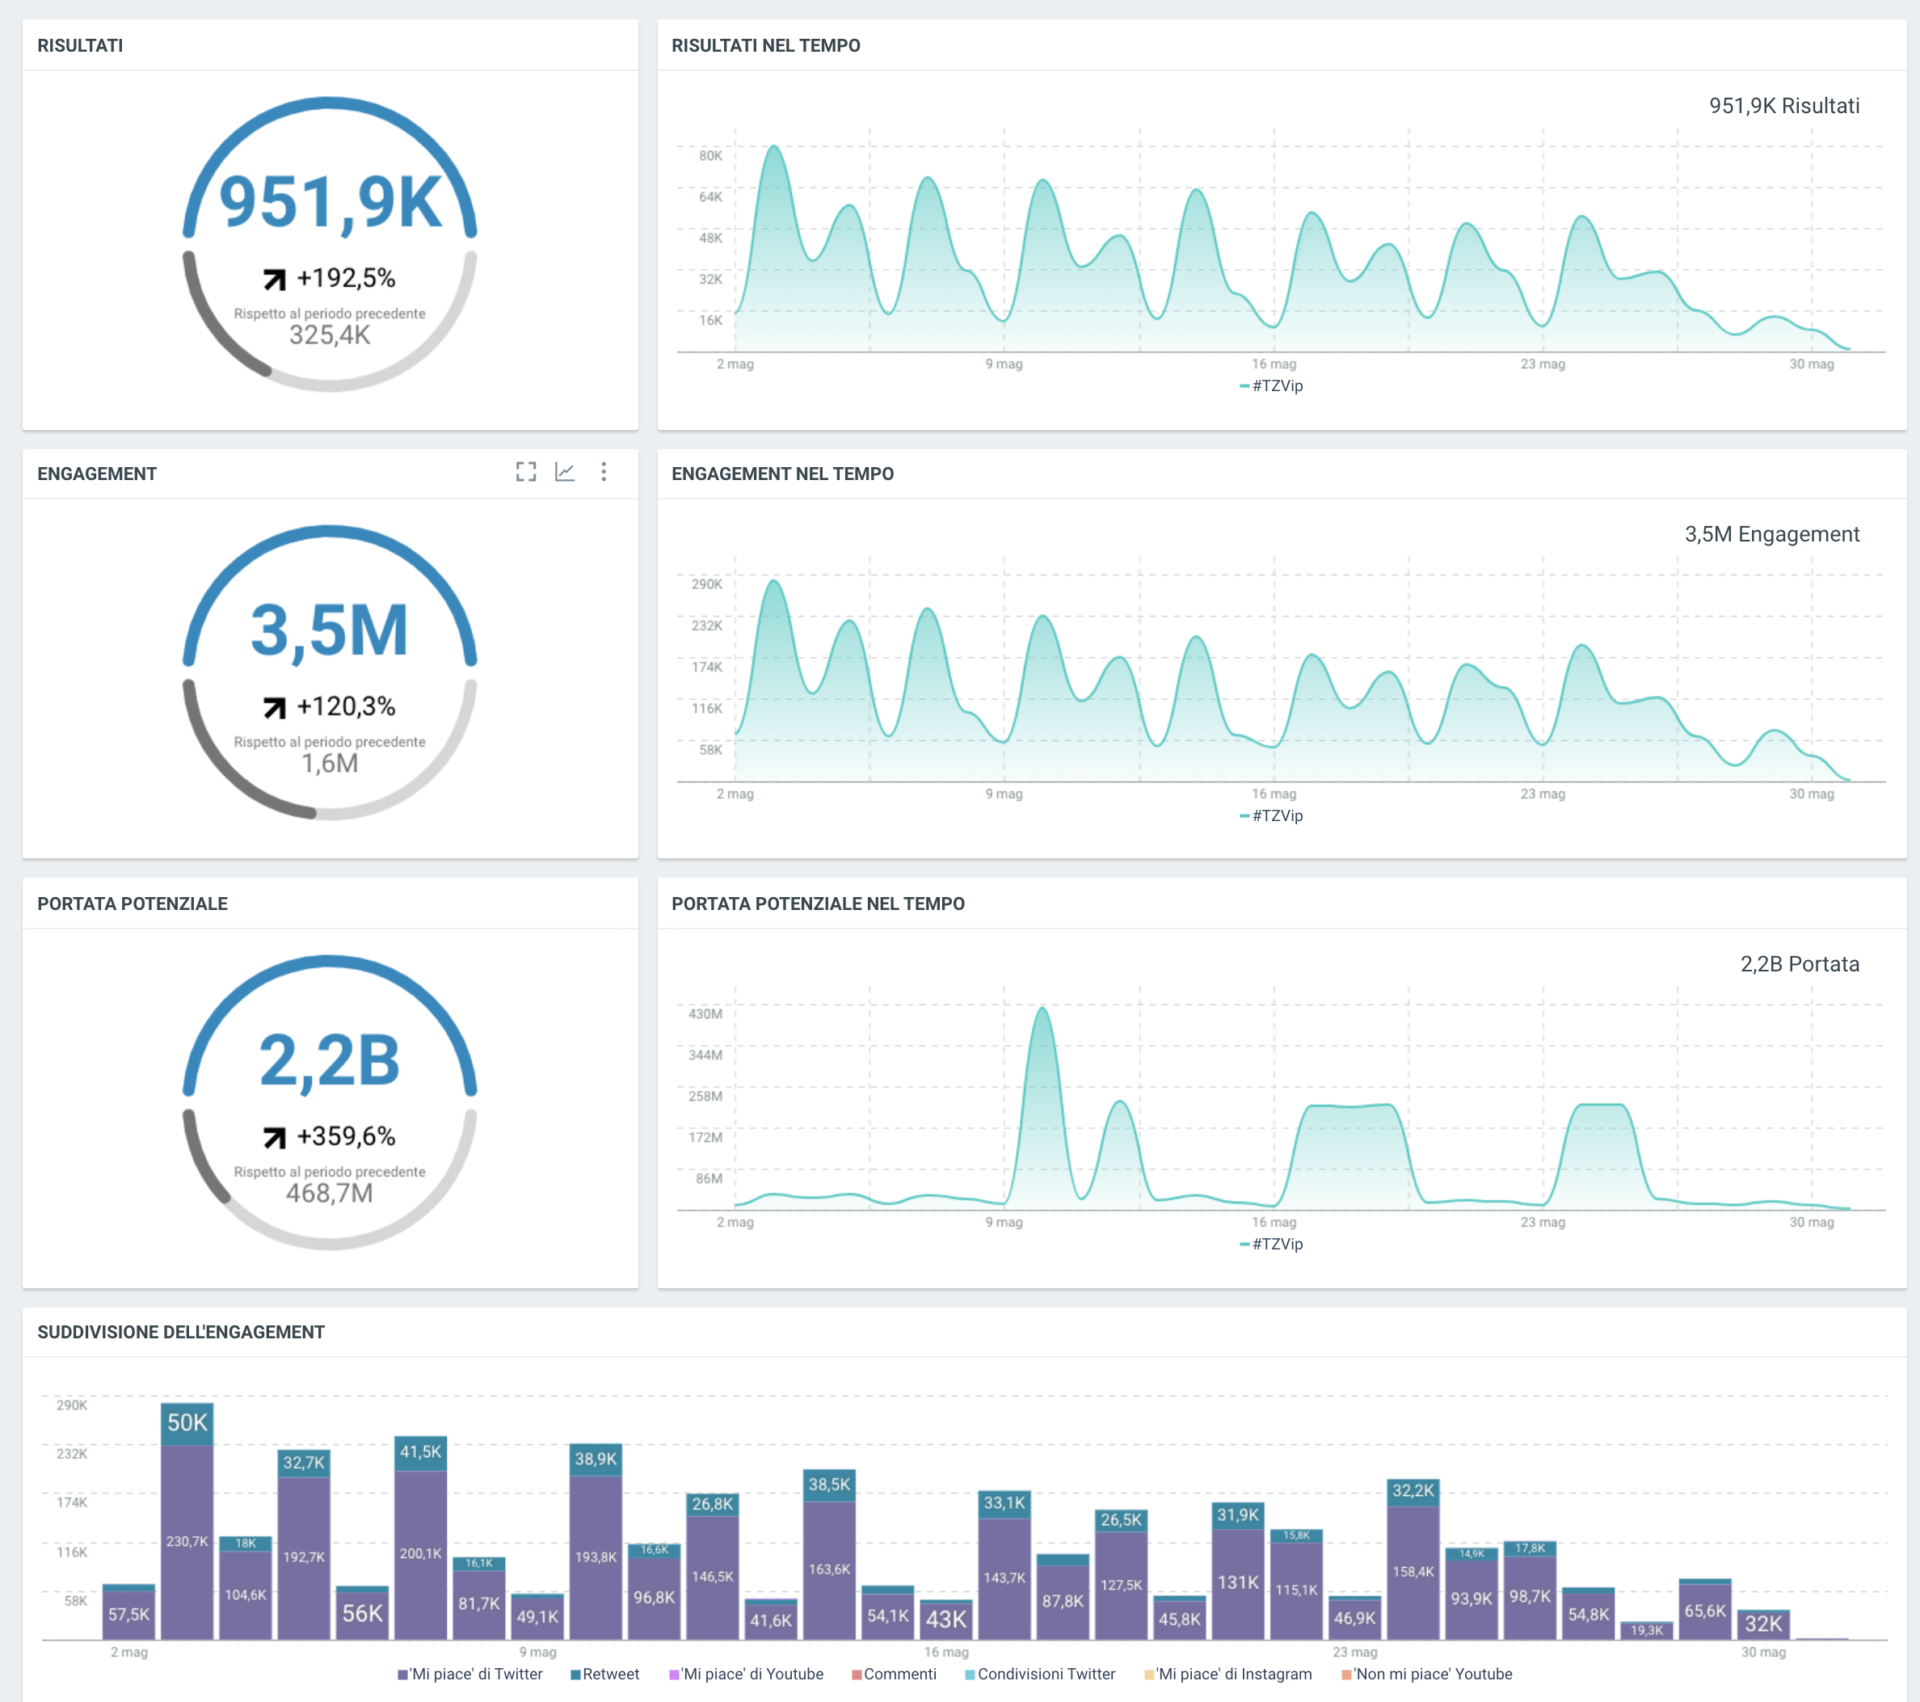Open the chart view icon in Engagement panel
This screenshot has height=1702, width=1920.
565,472
